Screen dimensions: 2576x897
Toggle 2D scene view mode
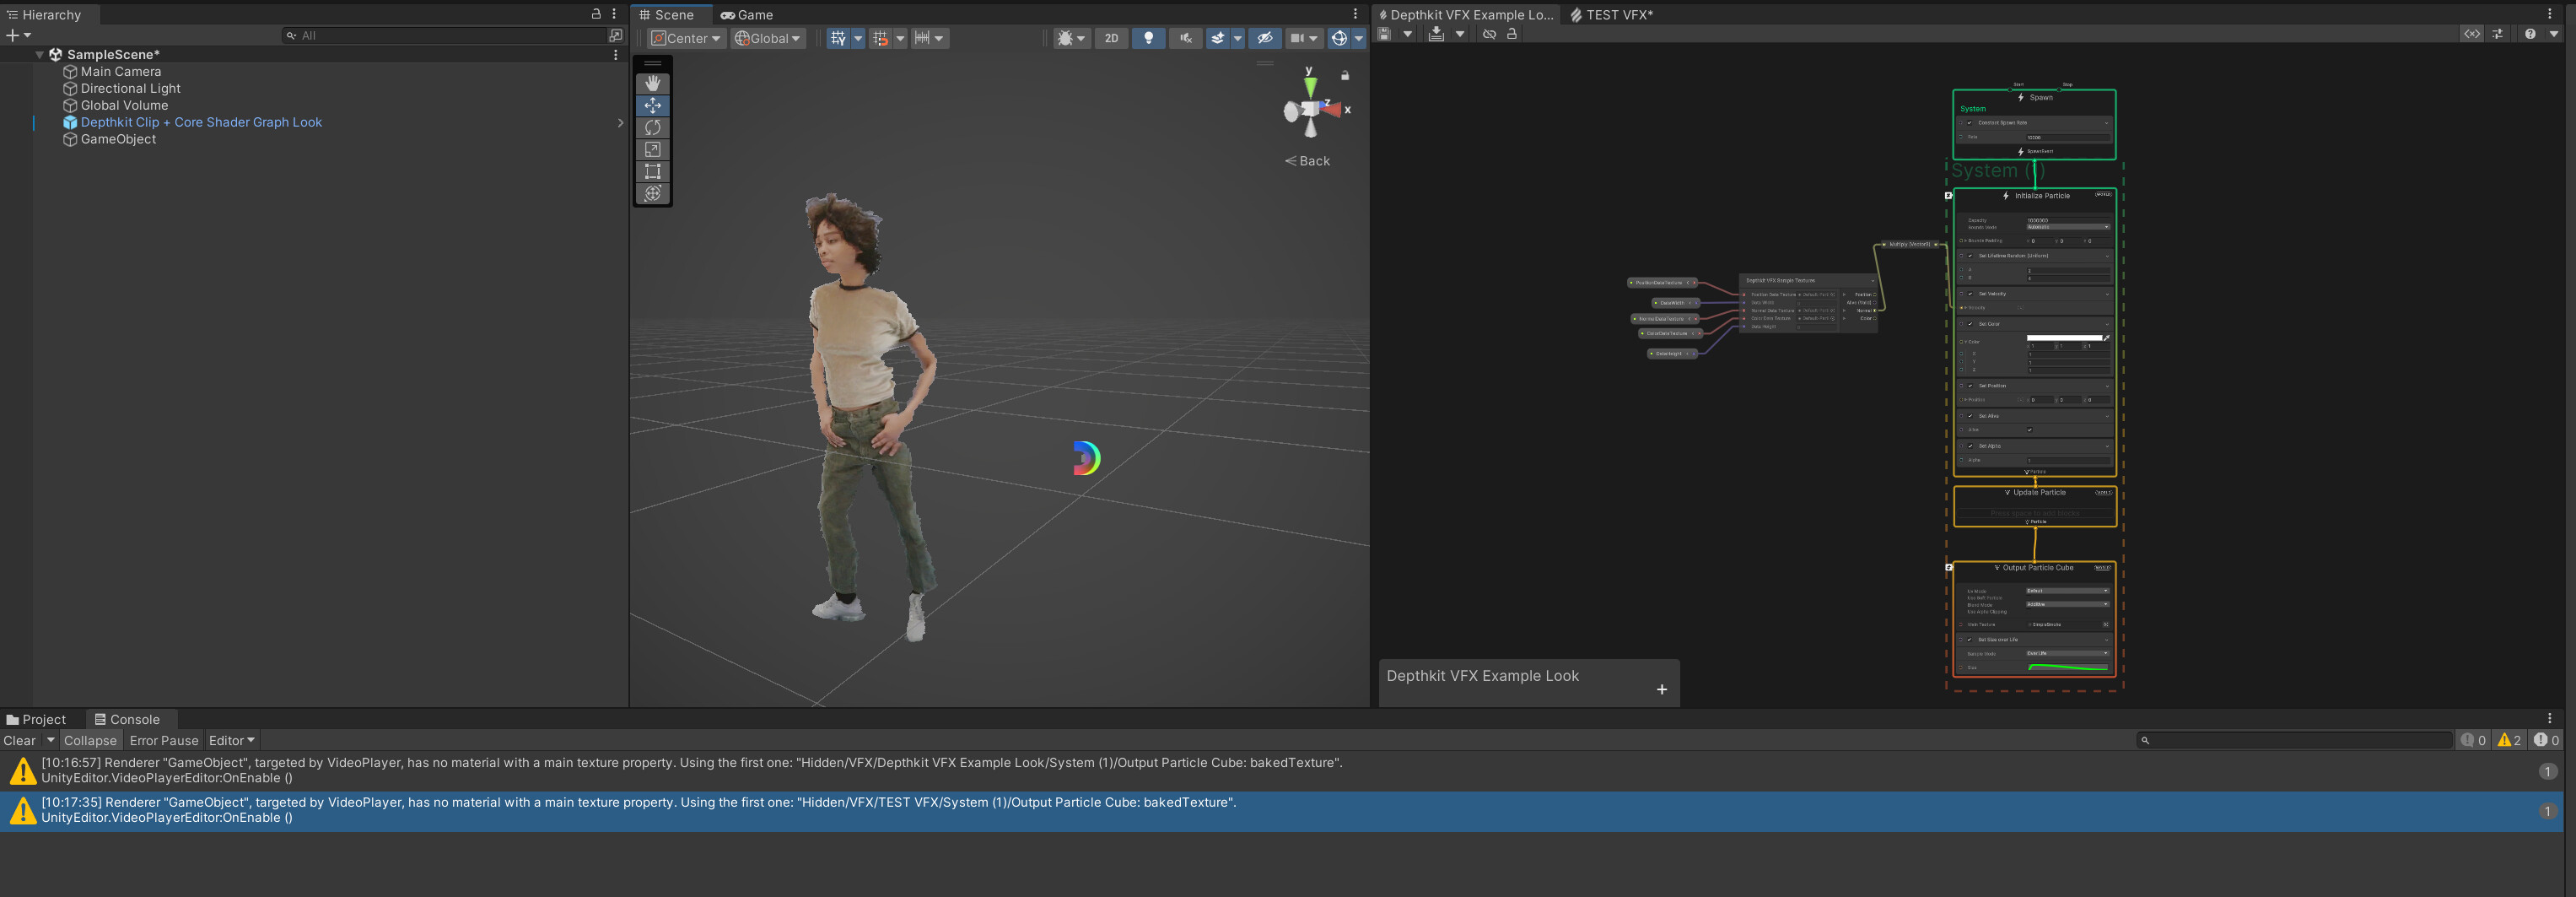(1111, 38)
